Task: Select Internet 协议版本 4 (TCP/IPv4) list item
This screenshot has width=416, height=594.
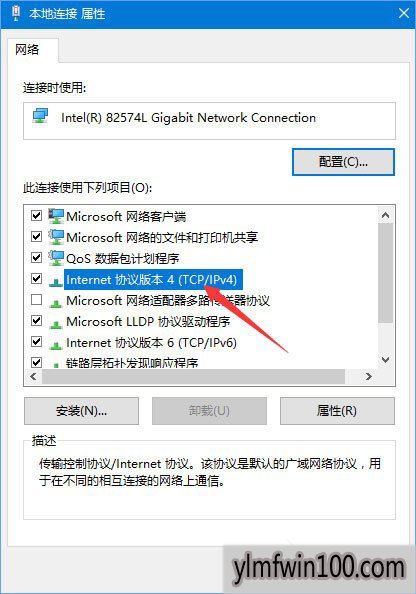Action: point(153,280)
